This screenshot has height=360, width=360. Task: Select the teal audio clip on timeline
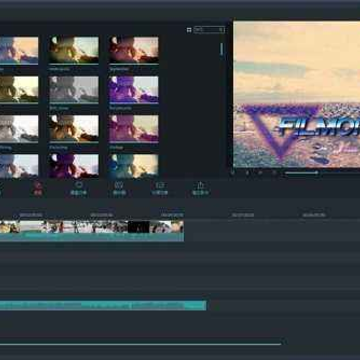coord(103,305)
